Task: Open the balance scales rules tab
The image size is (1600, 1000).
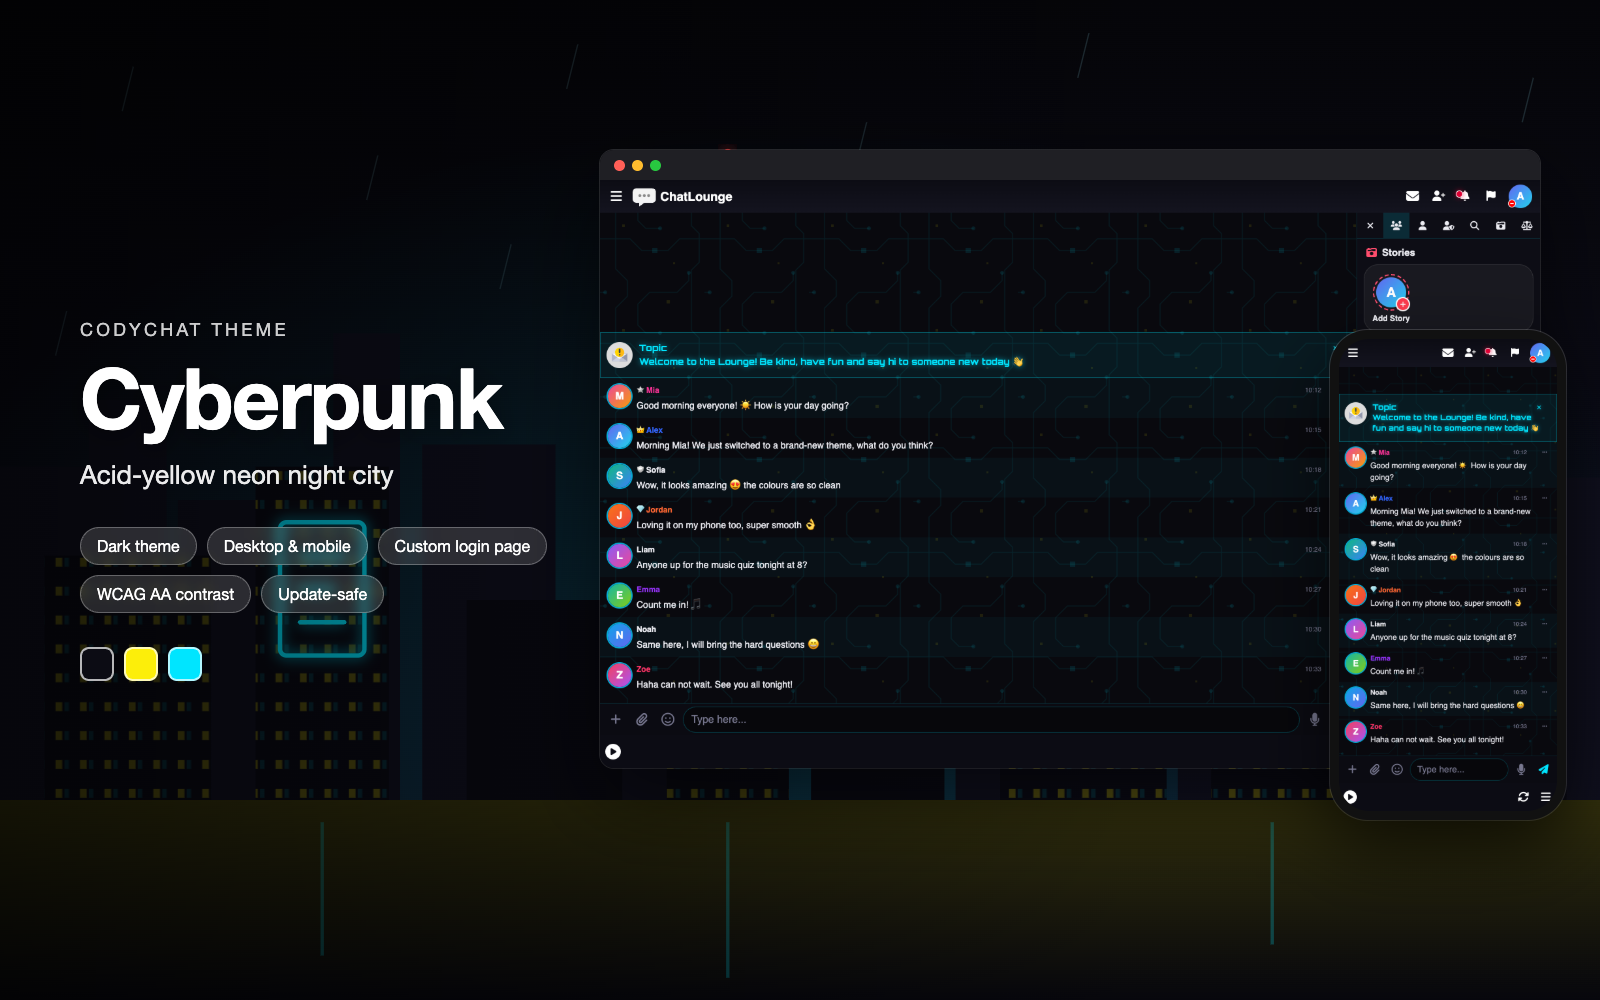Action: 1526,226
